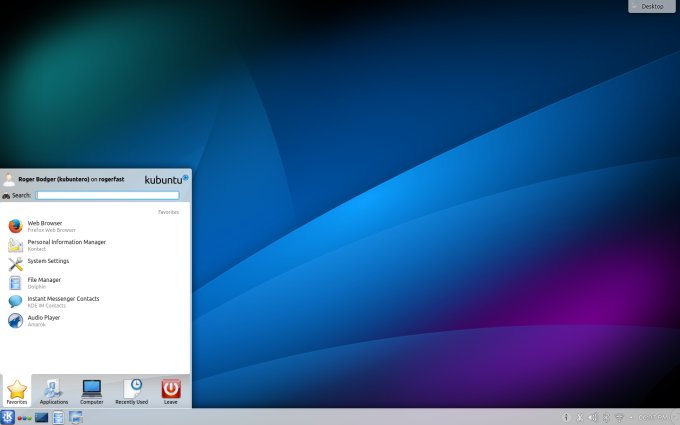Click the binoculars icon beside Search
This screenshot has width=680, height=425.
(6, 196)
